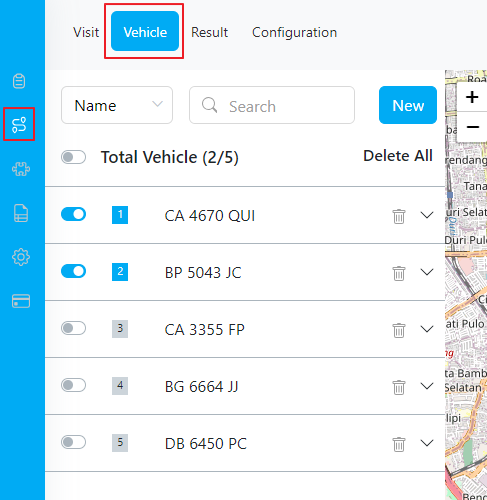Open the gear settings sidebar icon
The image size is (487, 500).
click(x=21, y=257)
